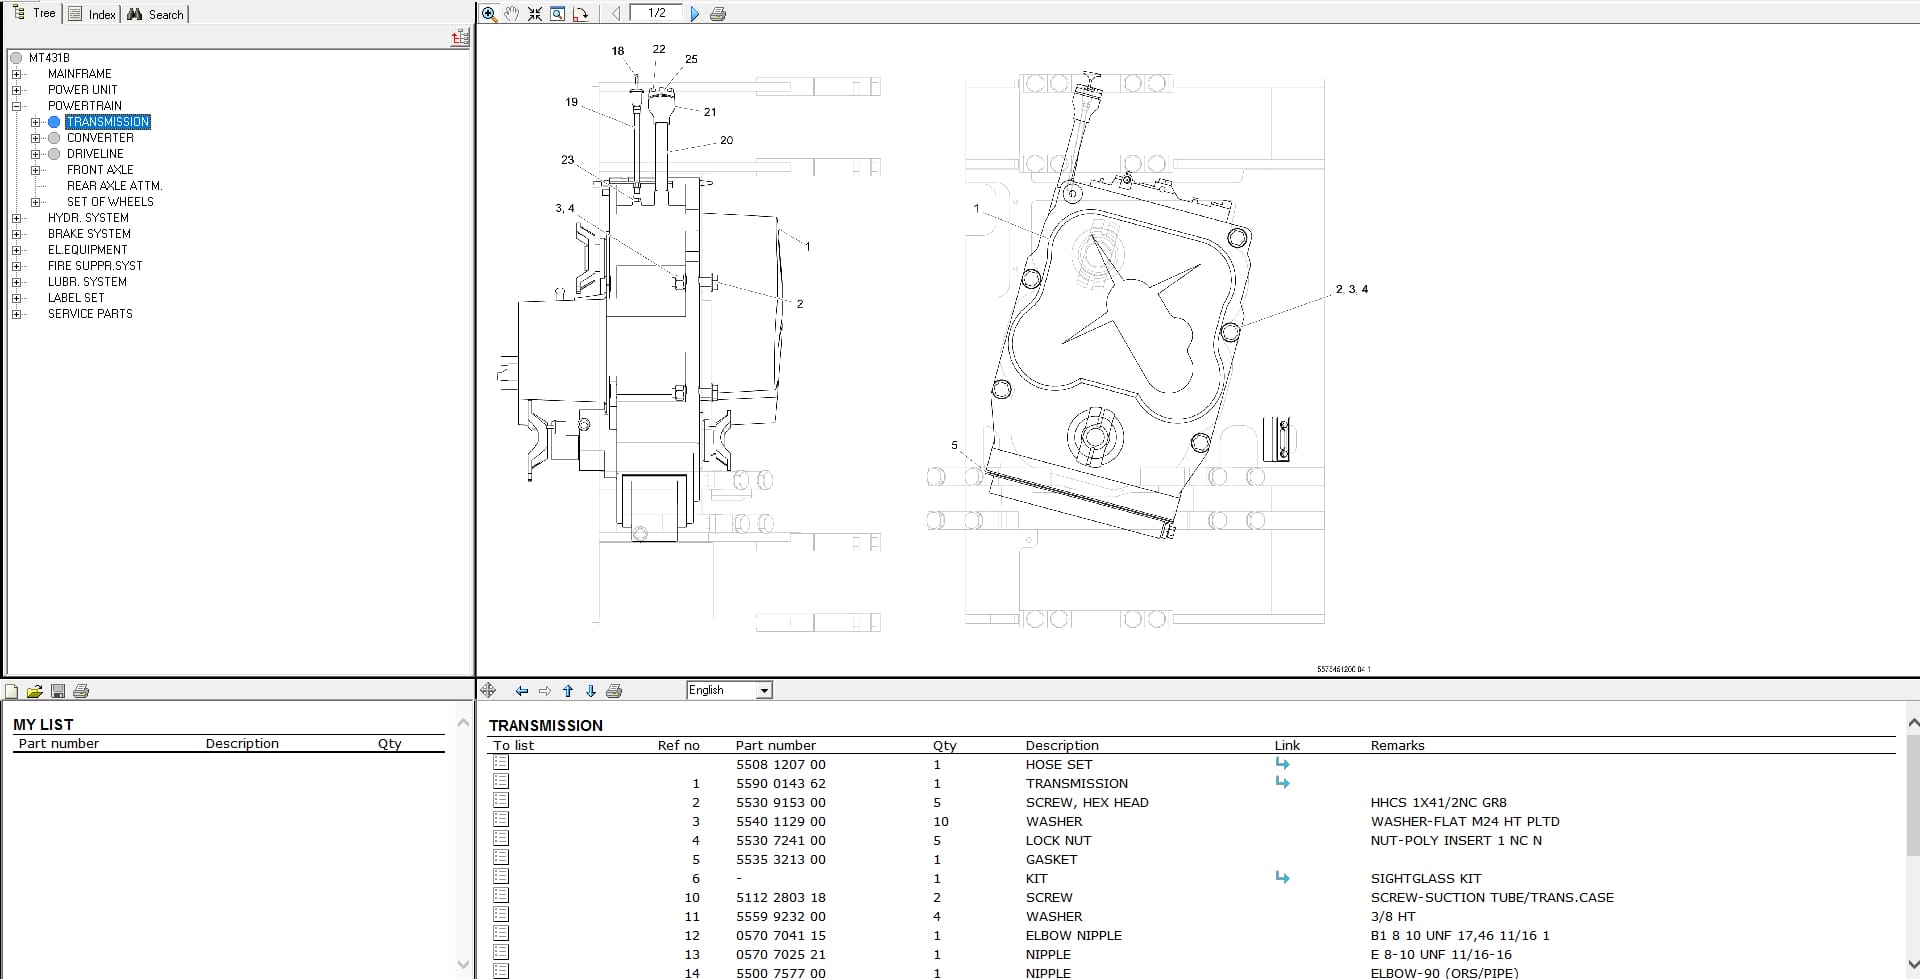Go to next page with blue arrow
The image size is (1920, 979).
click(695, 13)
